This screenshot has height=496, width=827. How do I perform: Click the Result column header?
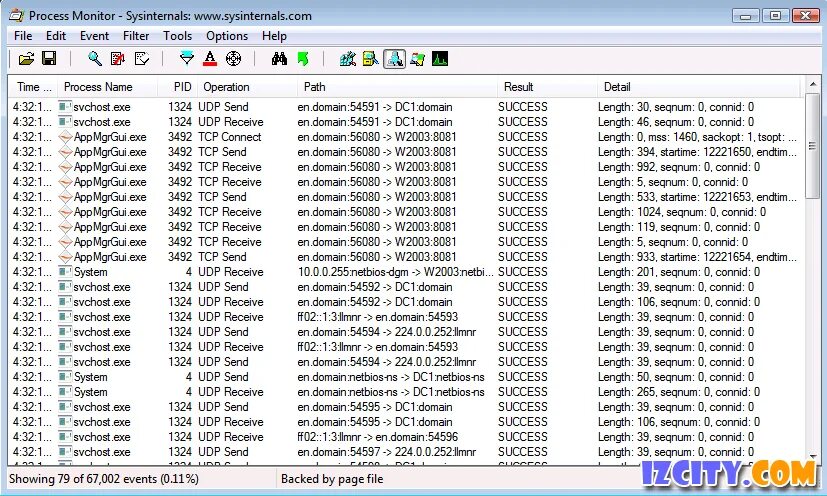(547, 87)
